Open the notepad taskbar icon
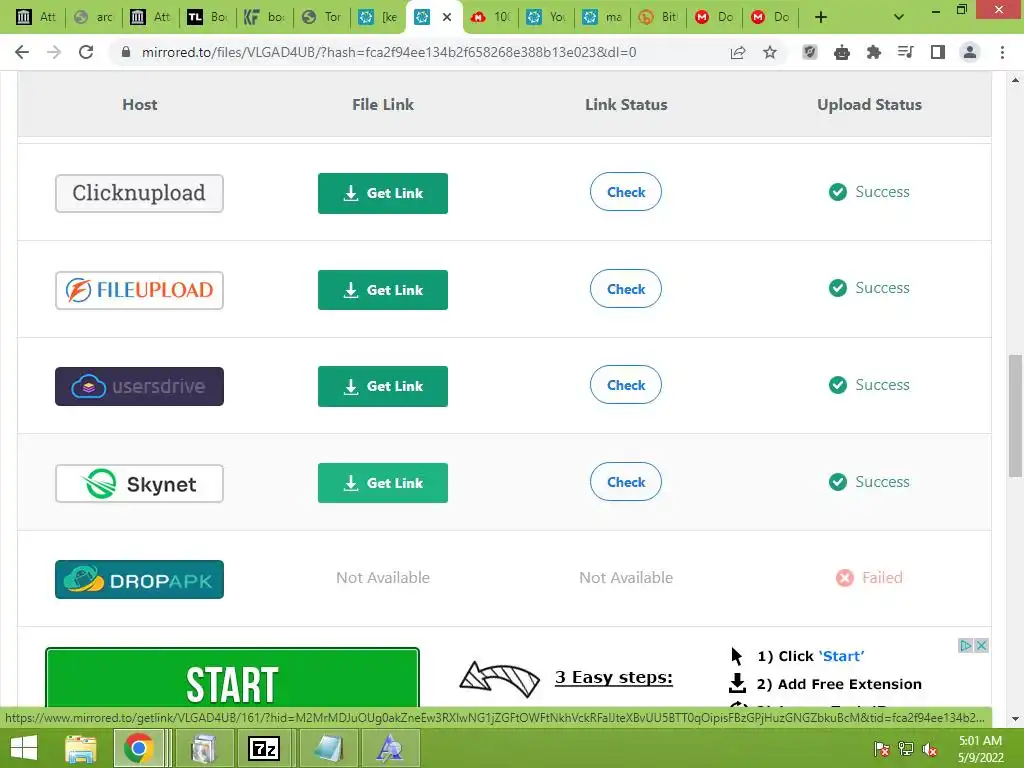This screenshot has width=1024, height=768. tap(327, 748)
